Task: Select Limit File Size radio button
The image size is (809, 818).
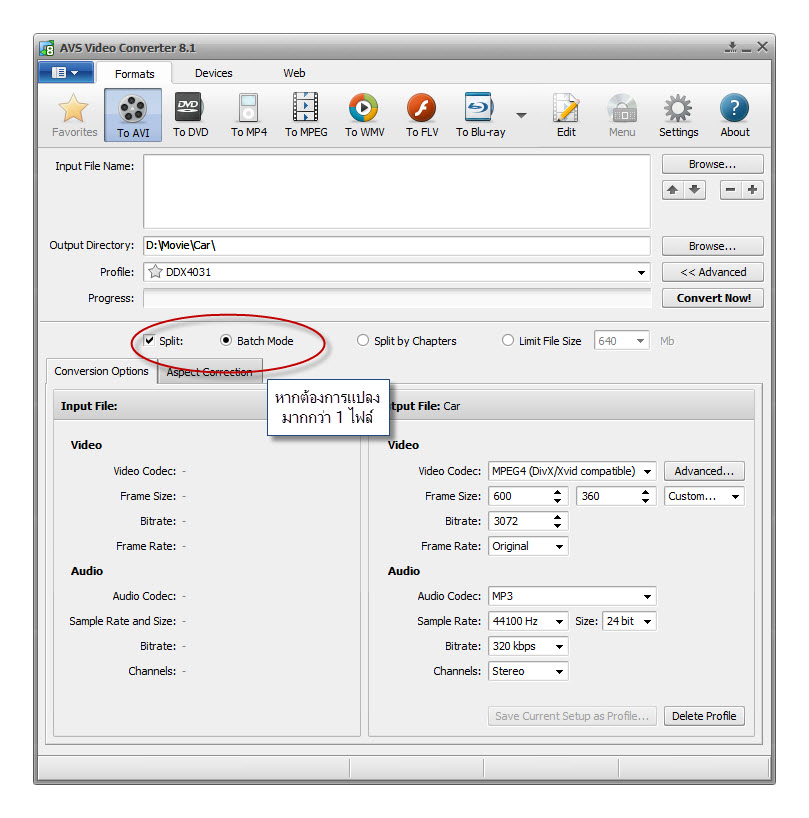Action: [508, 341]
